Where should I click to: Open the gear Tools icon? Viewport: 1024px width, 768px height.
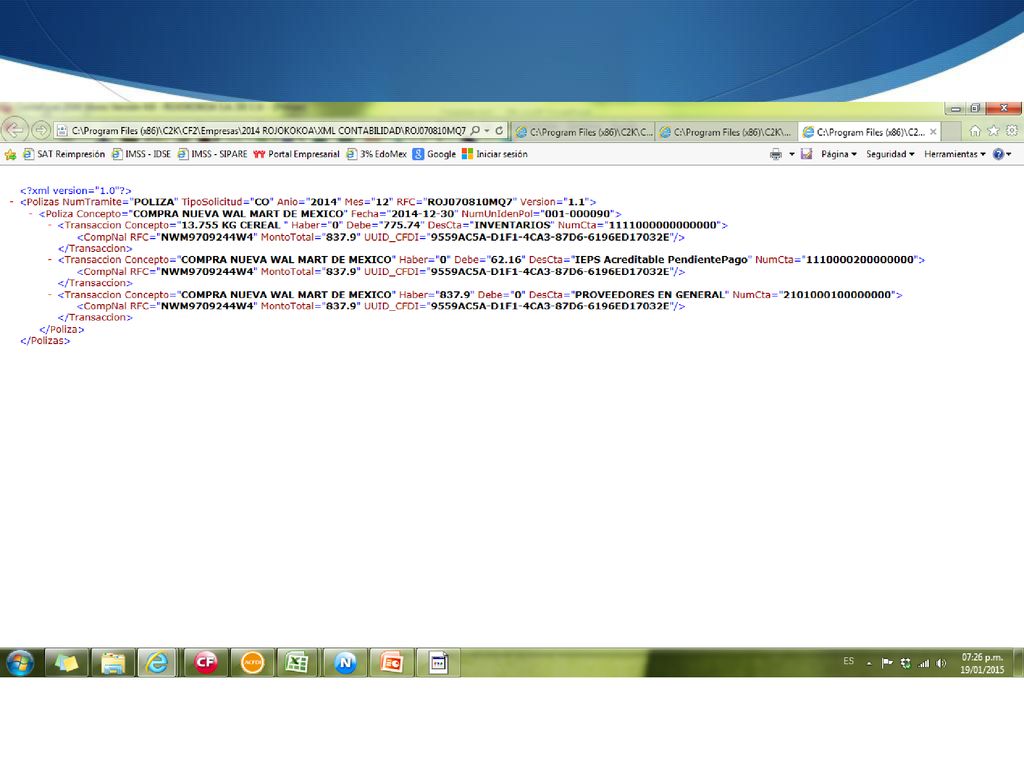point(1012,131)
